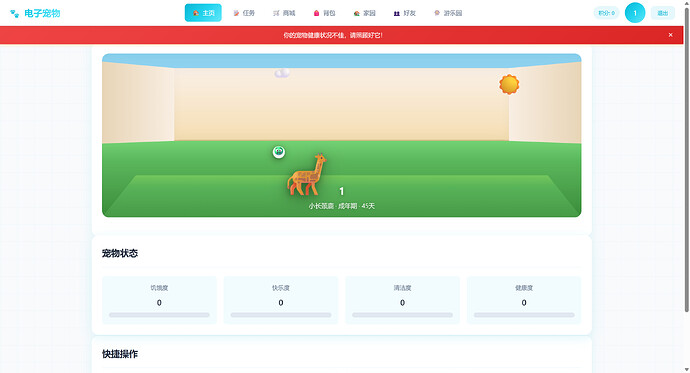This screenshot has height=373, width=690.
Task: Open the 家园 homestead tab
Action: [x=365, y=13]
